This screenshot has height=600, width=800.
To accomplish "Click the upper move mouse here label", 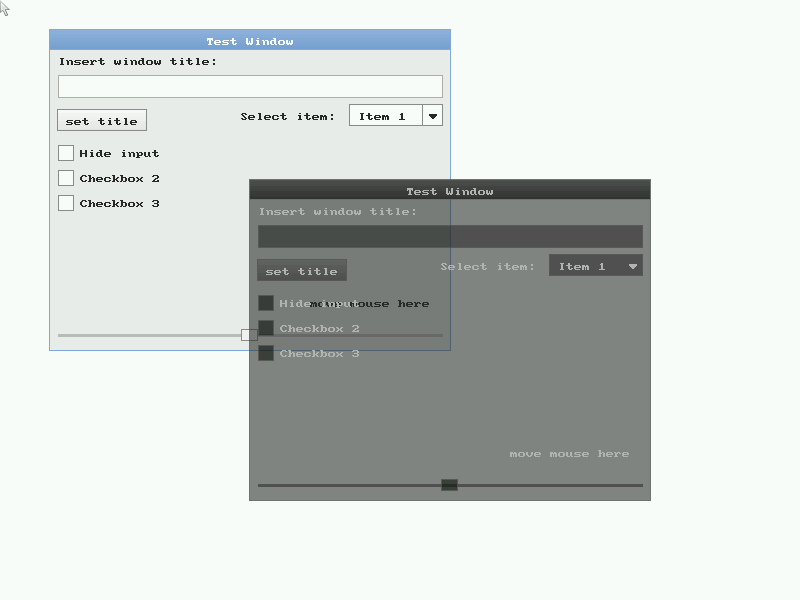I will 370,303.
